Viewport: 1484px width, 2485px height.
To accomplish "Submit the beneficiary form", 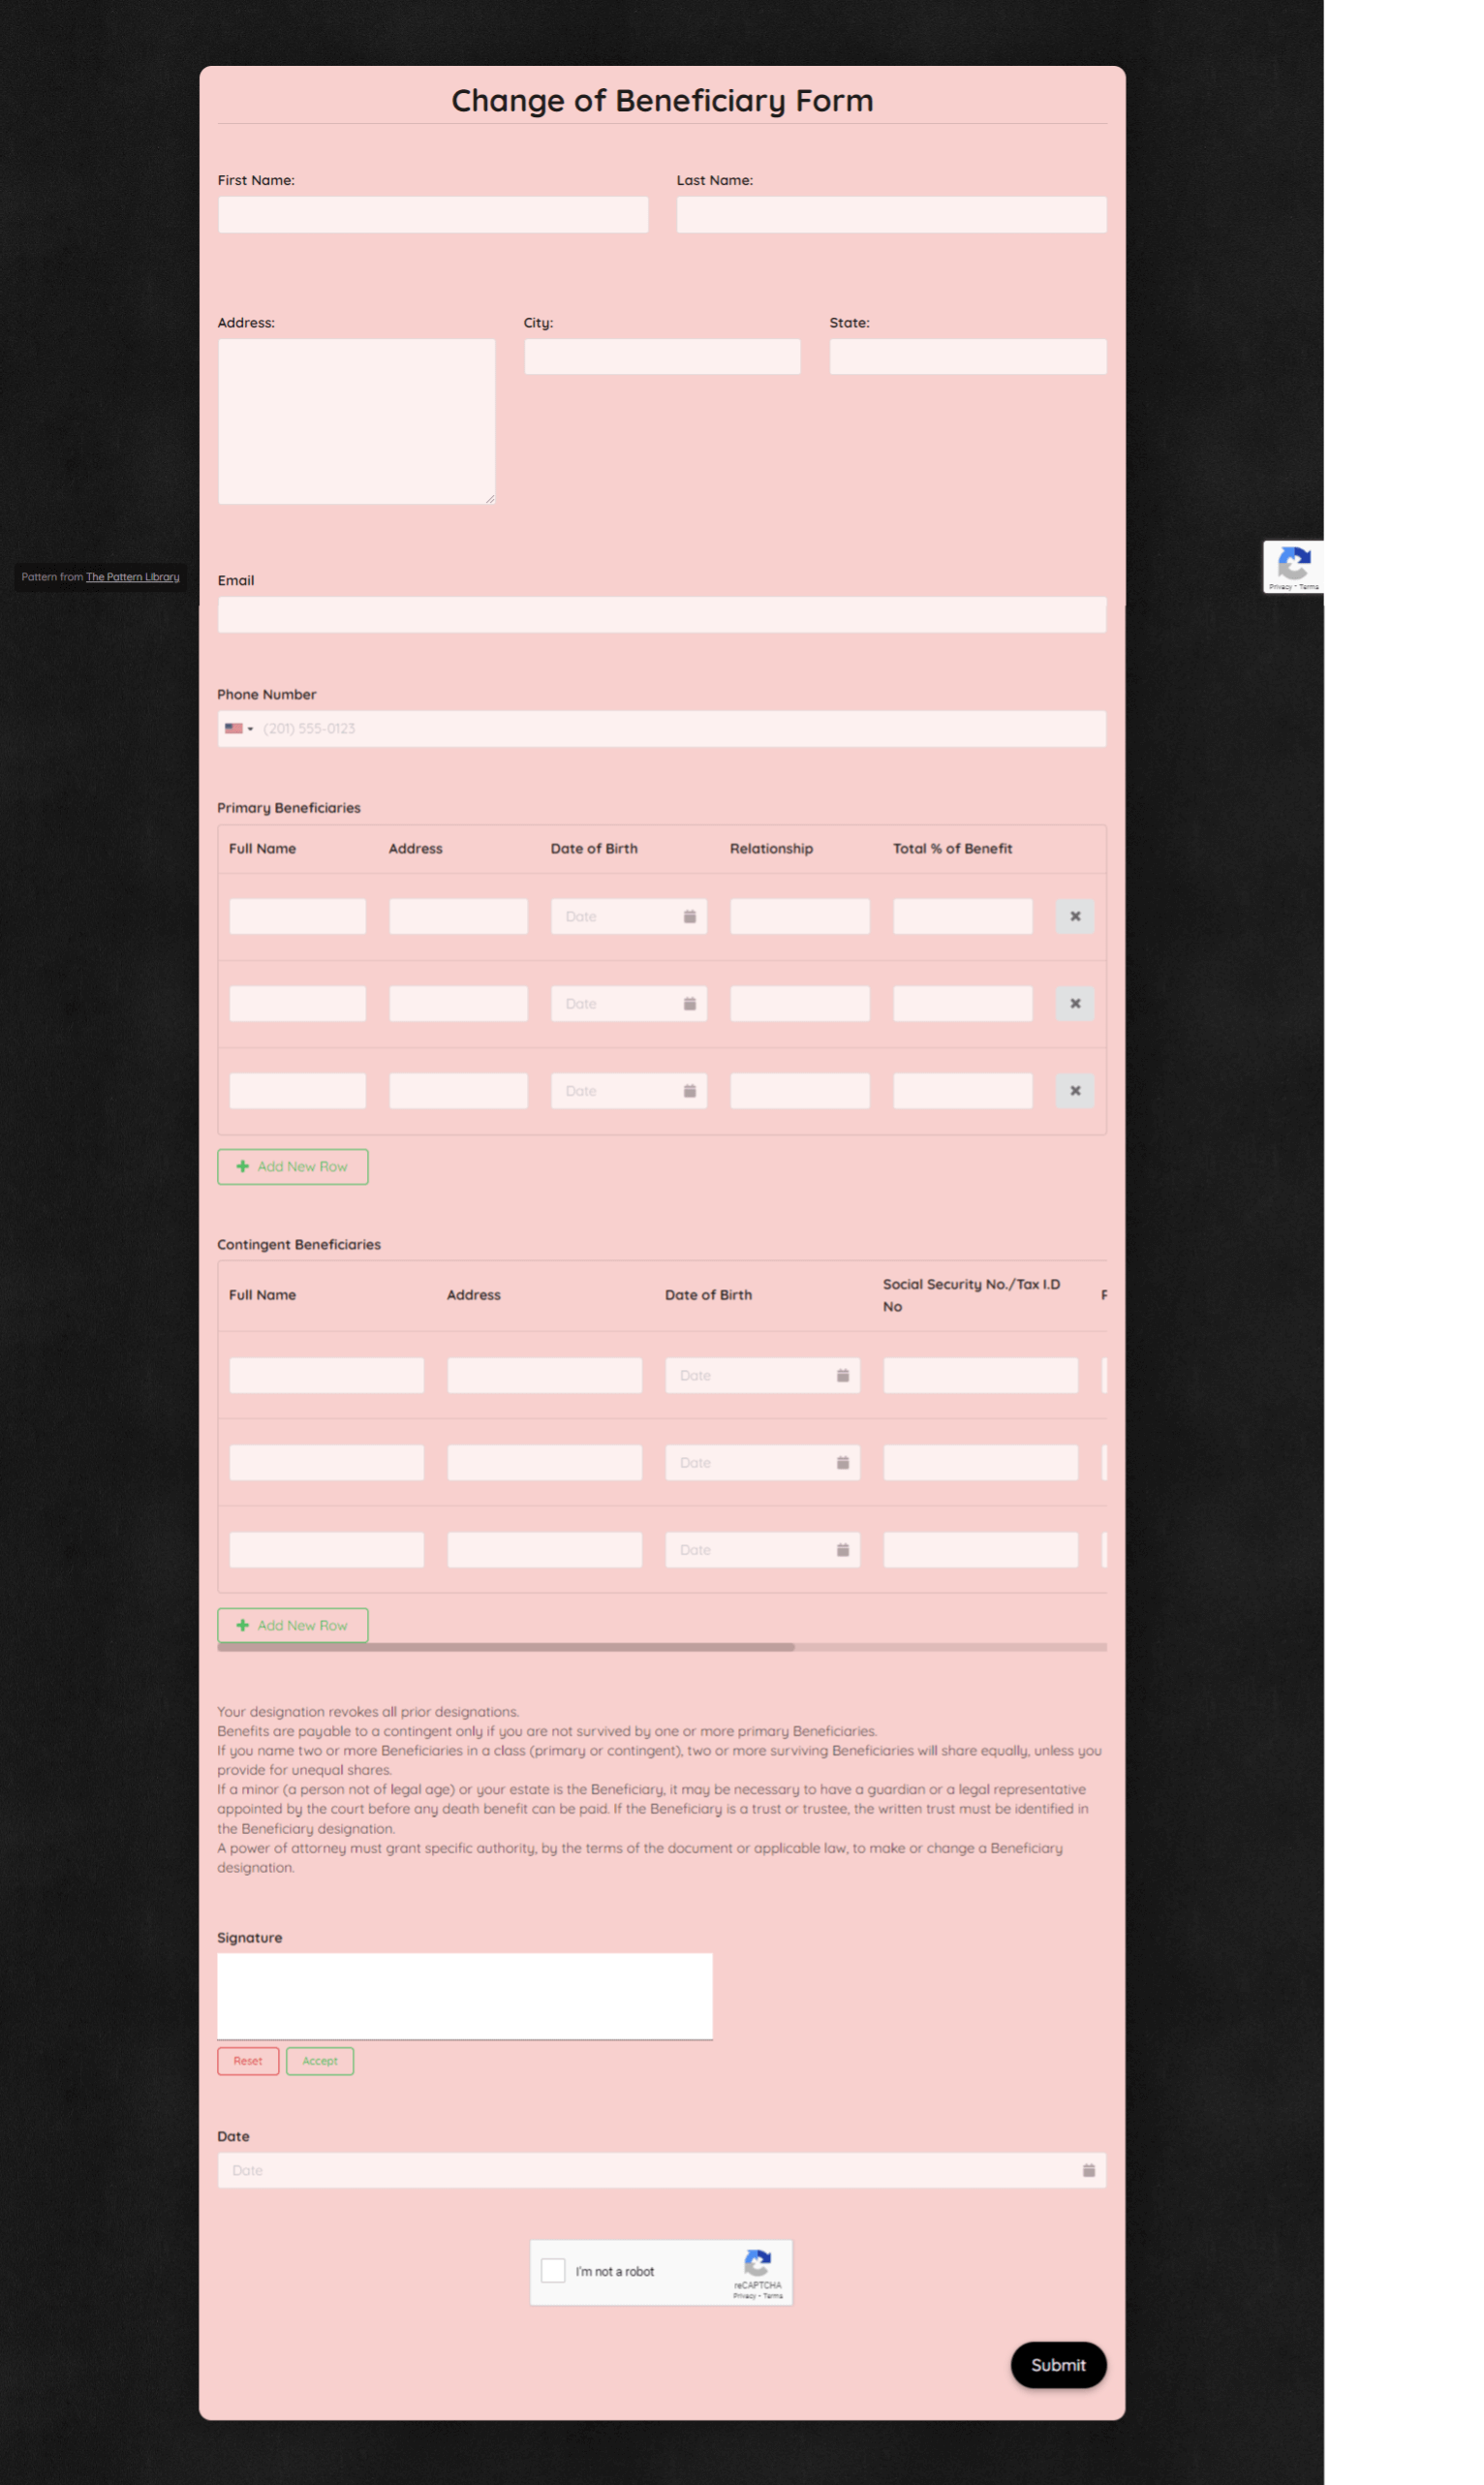I will coord(1058,2365).
